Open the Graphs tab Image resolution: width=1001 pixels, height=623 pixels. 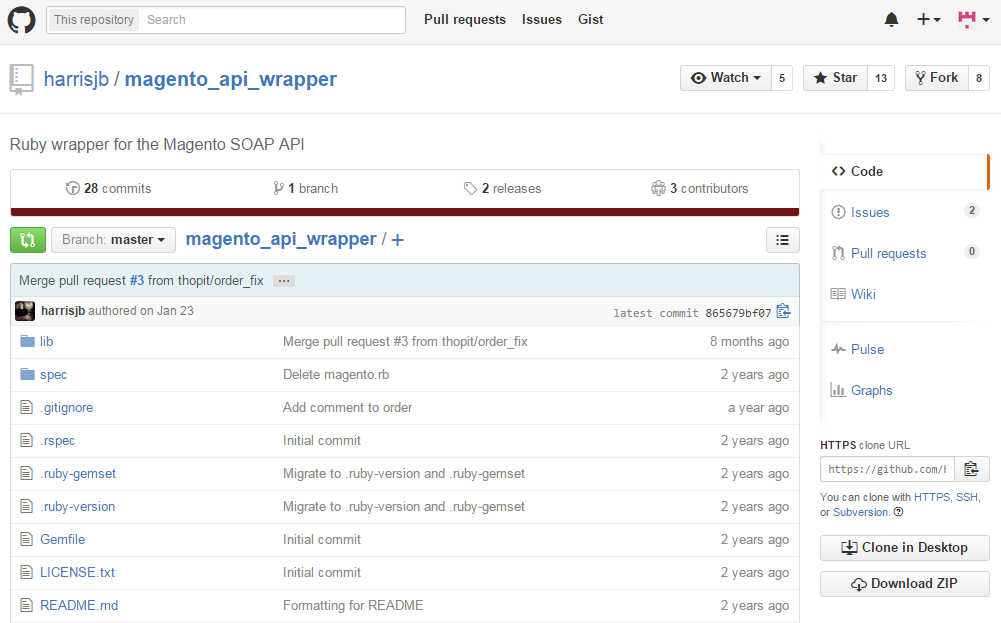pyautogui.click(x=904, y=390)
